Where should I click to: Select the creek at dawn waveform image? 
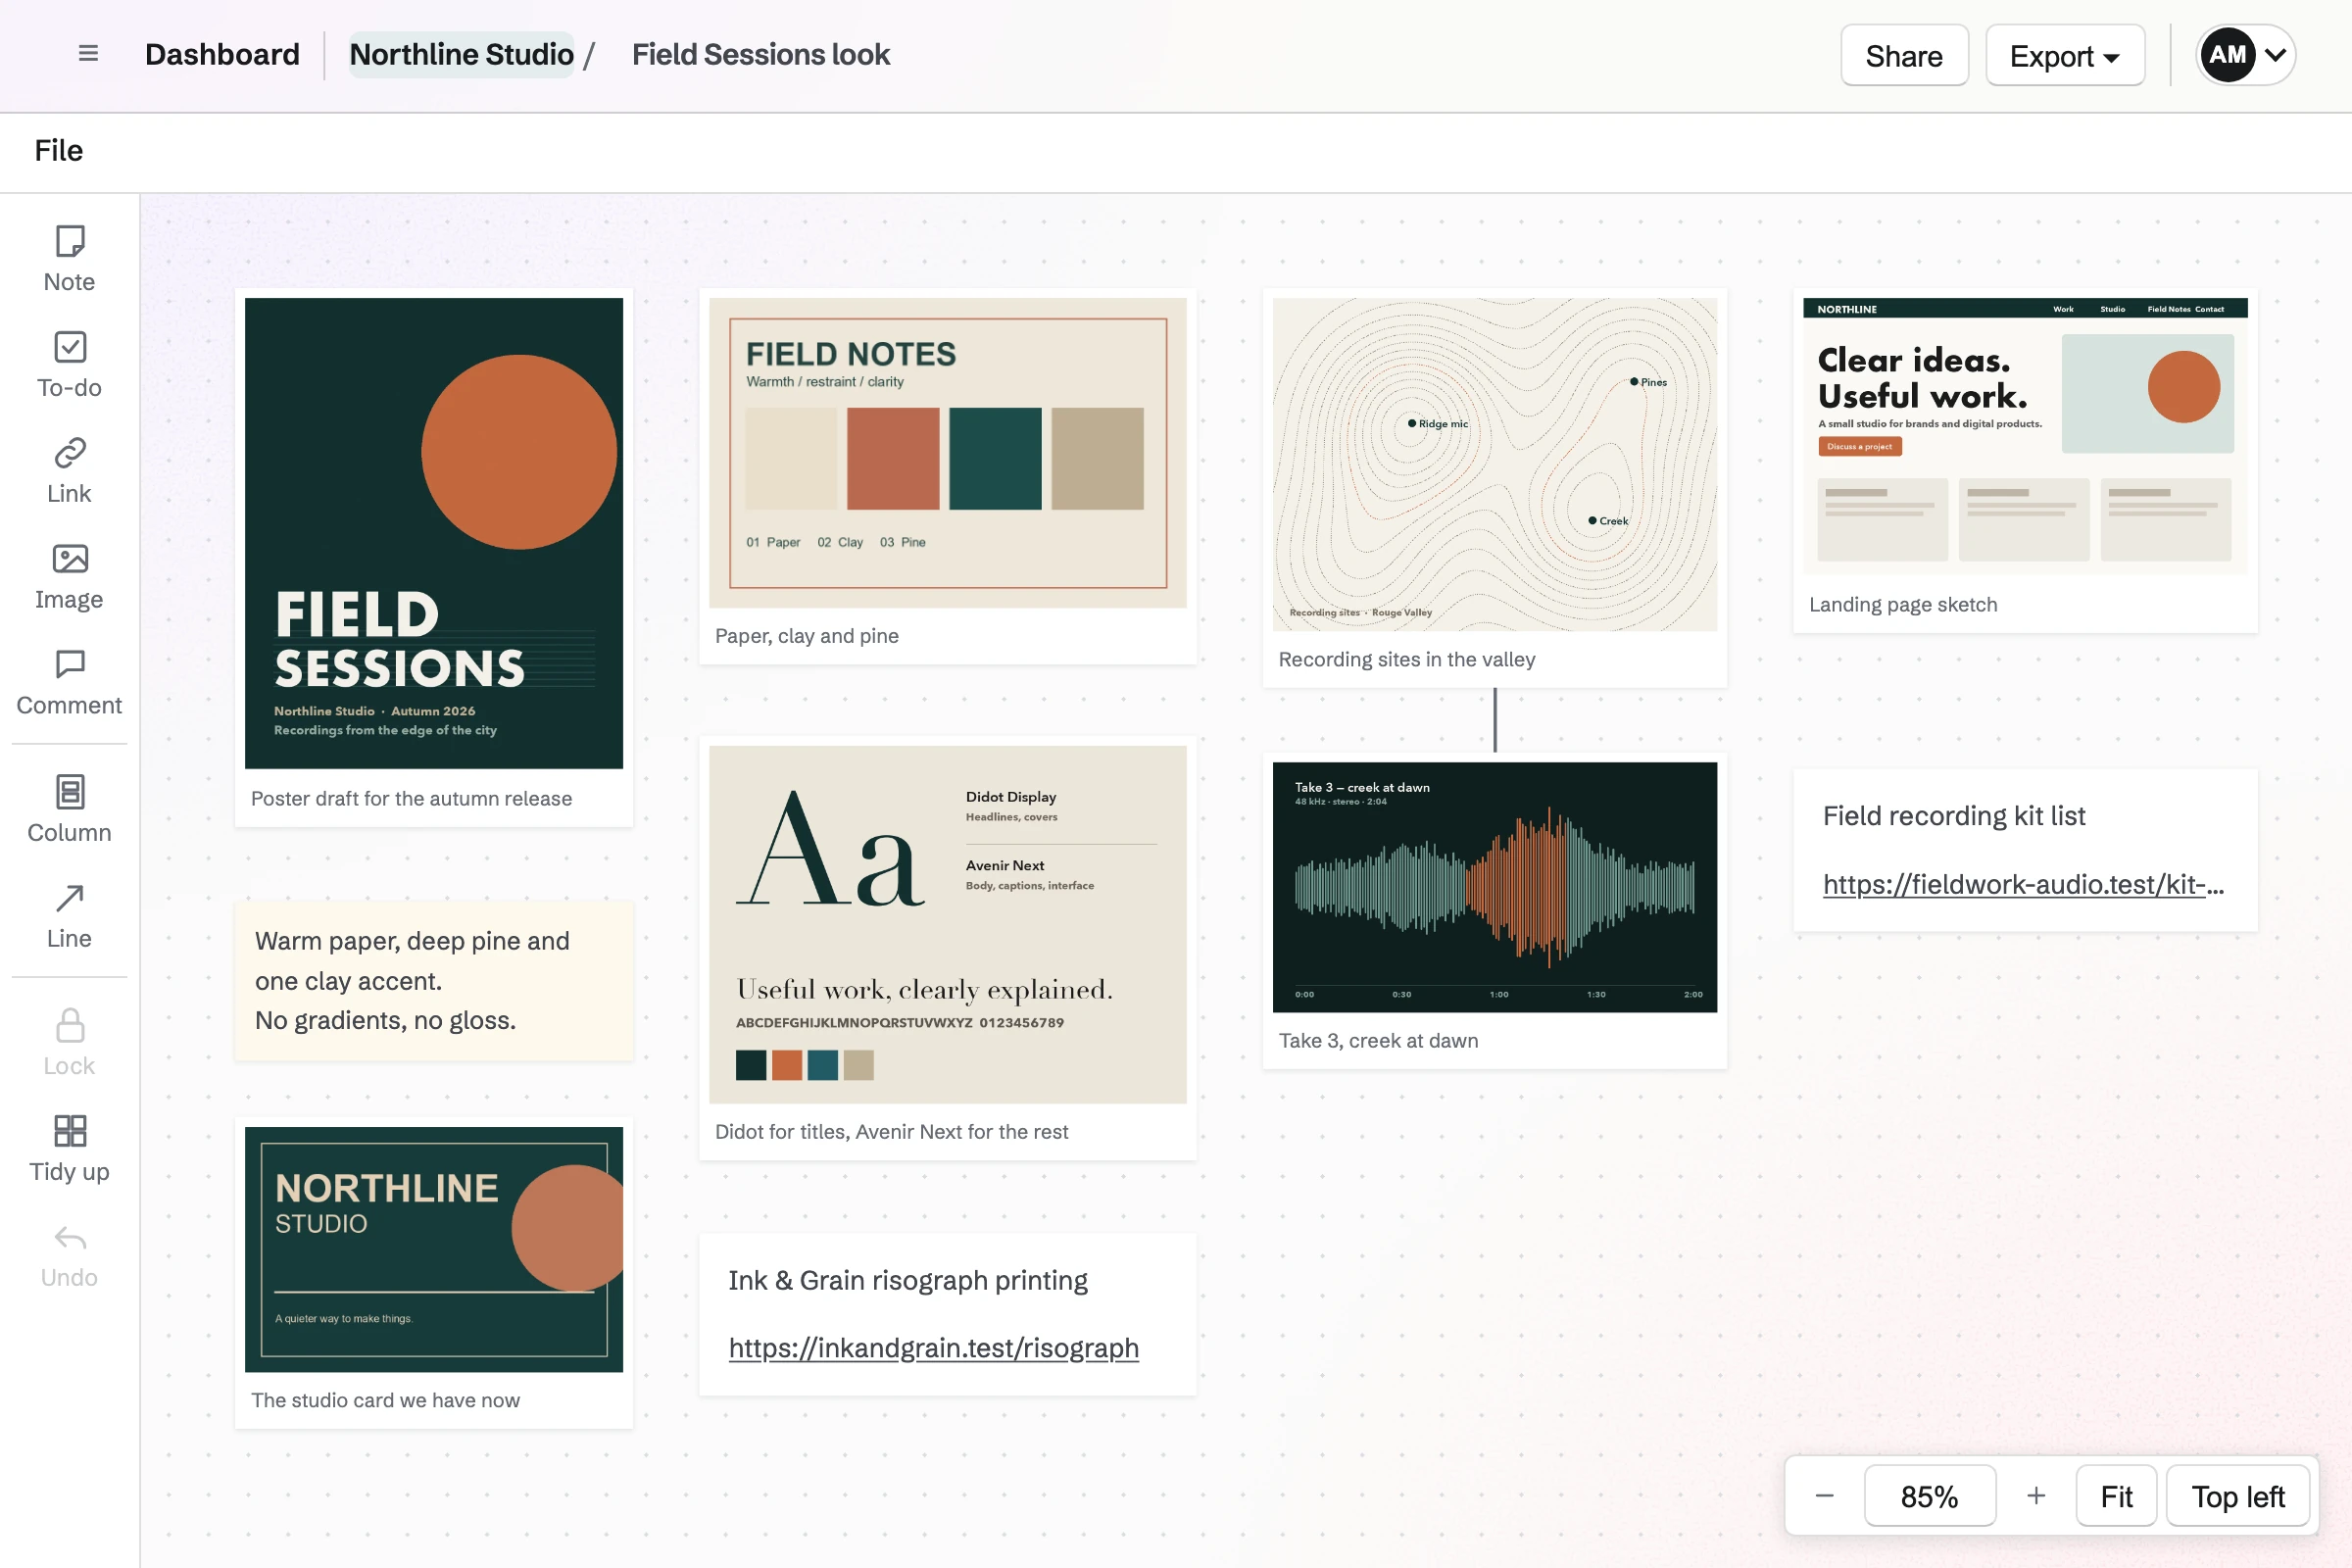1494,887
